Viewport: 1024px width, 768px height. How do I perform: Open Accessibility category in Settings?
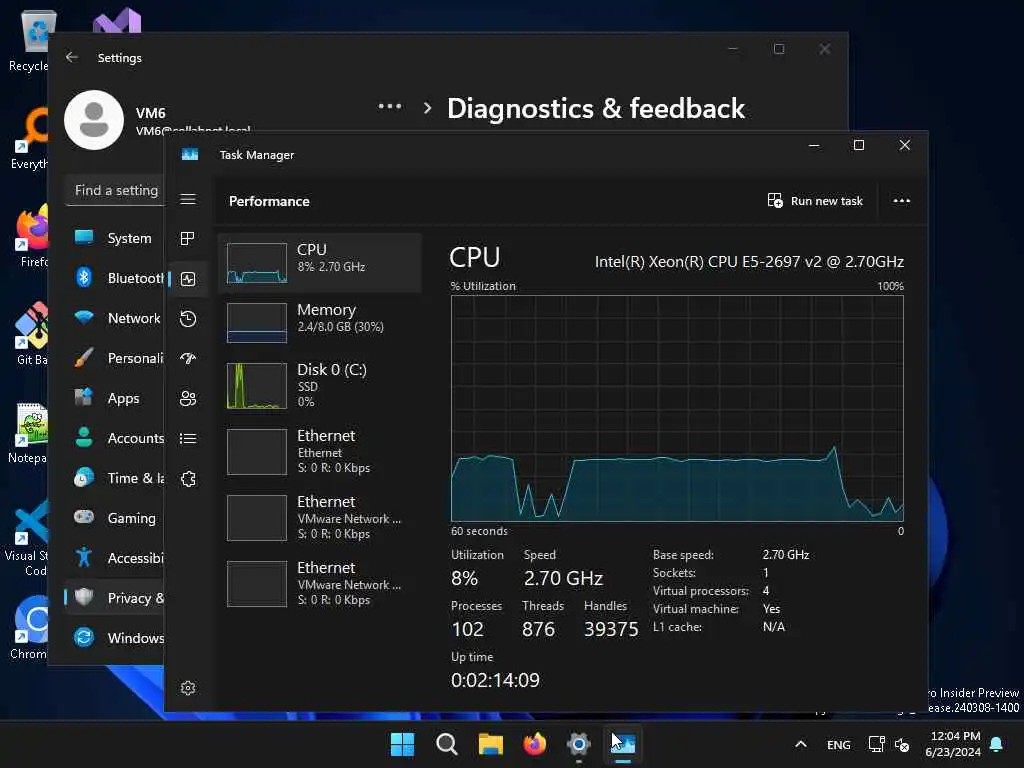tap(114, 558)
